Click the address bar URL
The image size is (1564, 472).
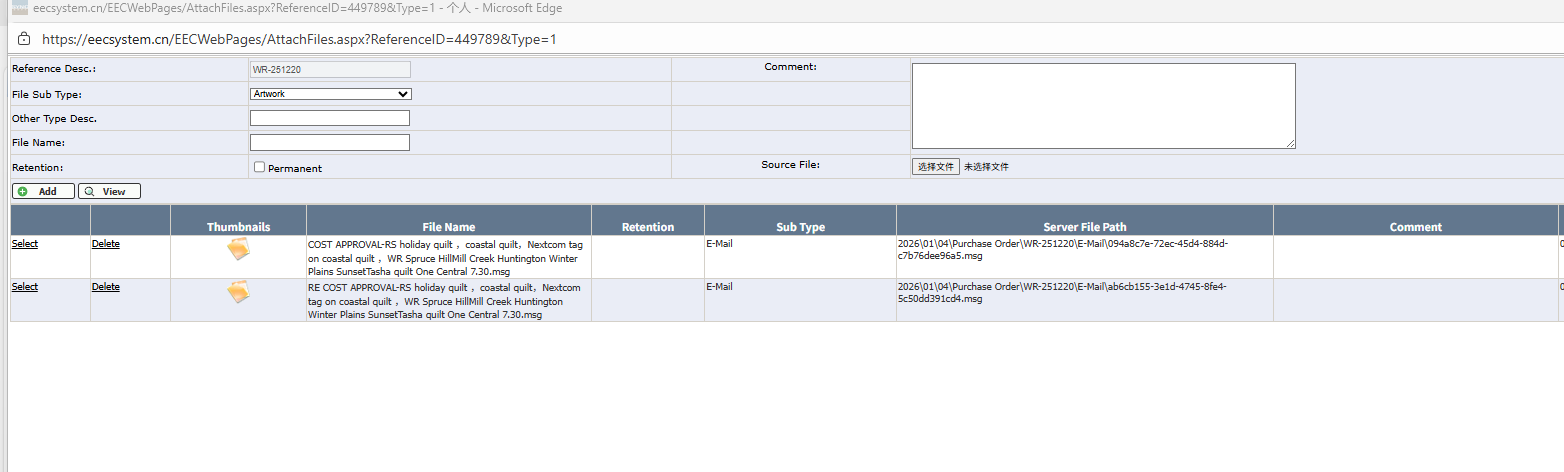pos(299,40)
